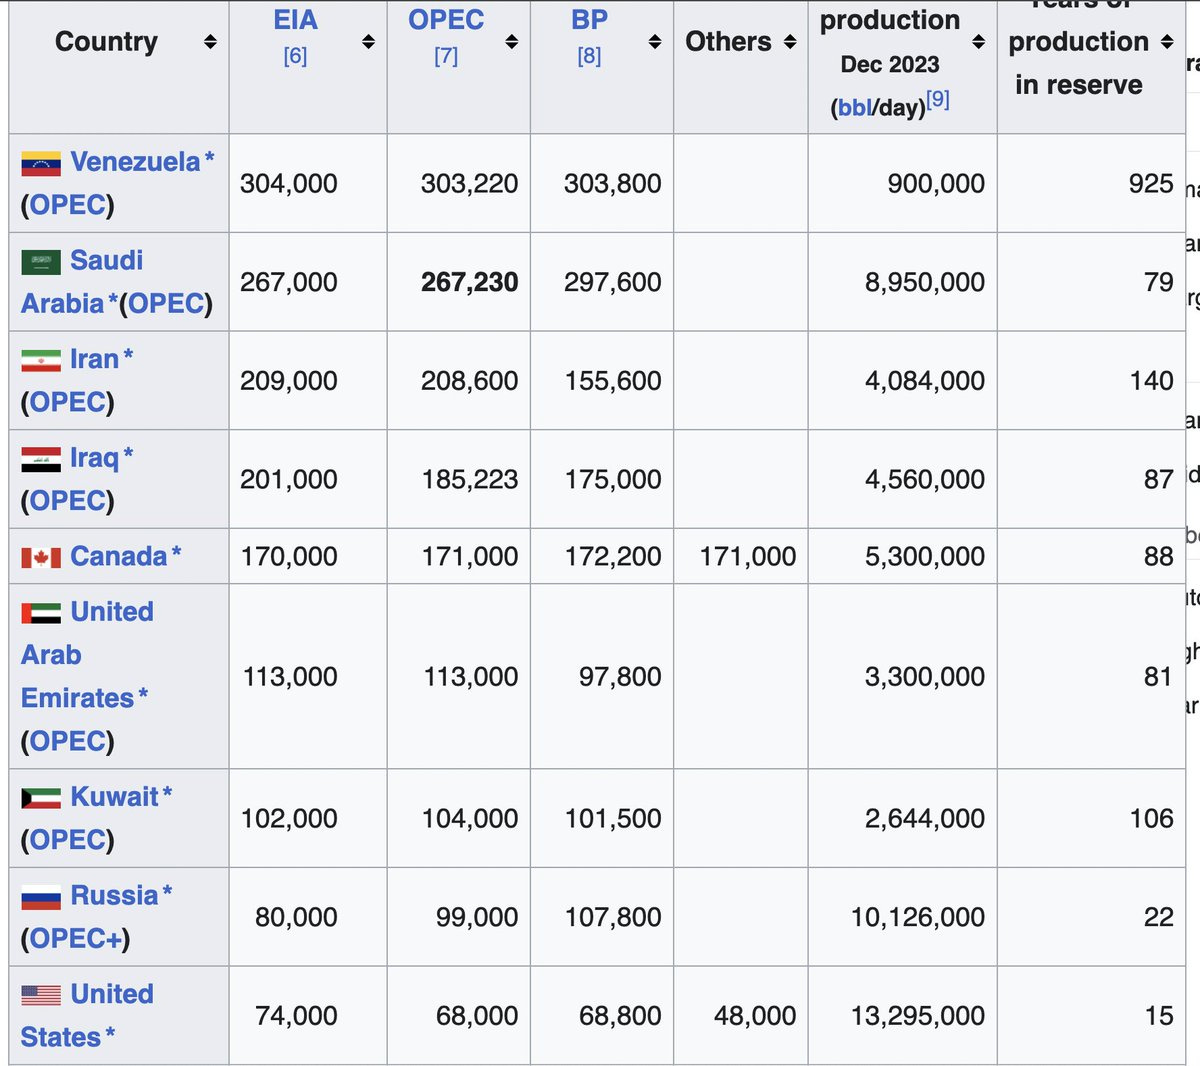
Task: Open citation [8] under BP
Action: click(x=589, y=56)
